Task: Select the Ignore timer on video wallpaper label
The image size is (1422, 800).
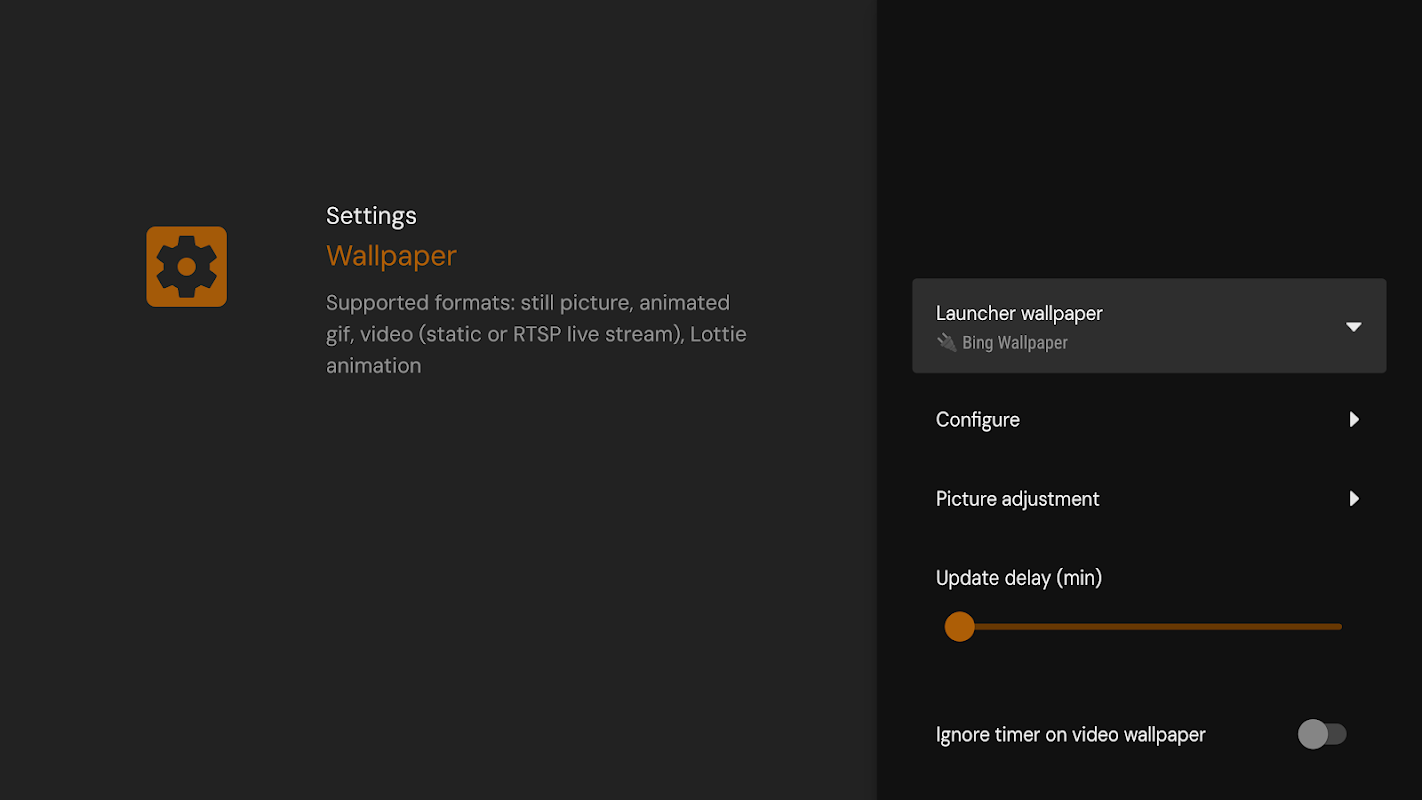Action: tap(1070, 734)
